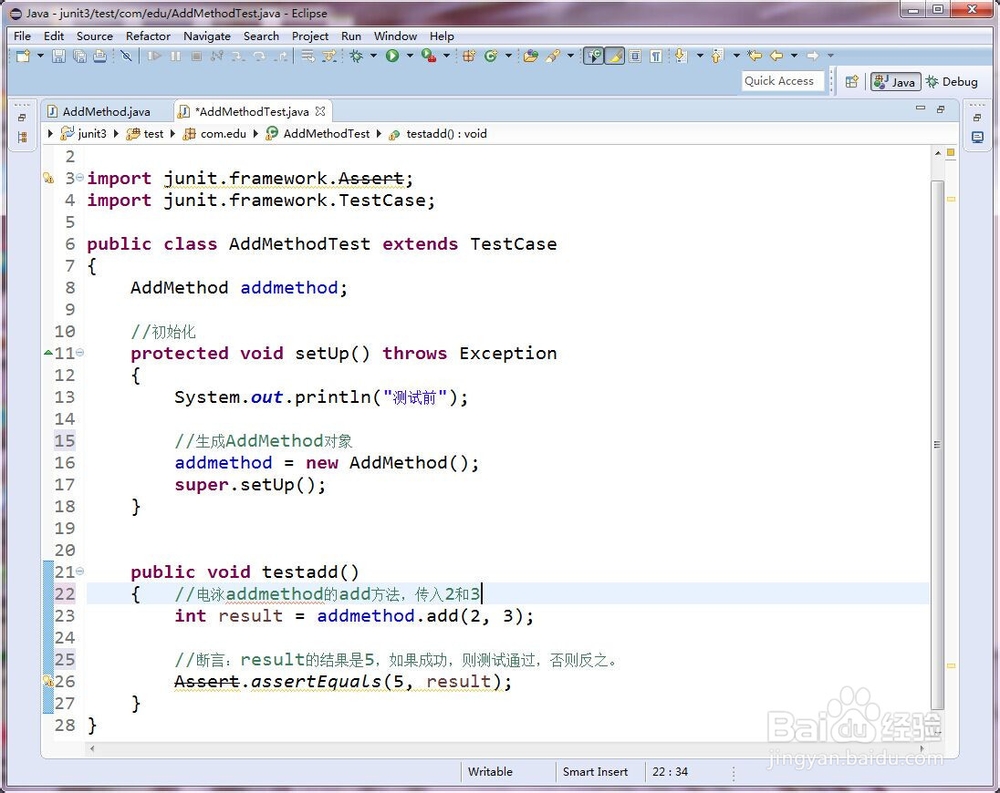
Task: Save the current file with Save icon
Action: click(59, 56)
